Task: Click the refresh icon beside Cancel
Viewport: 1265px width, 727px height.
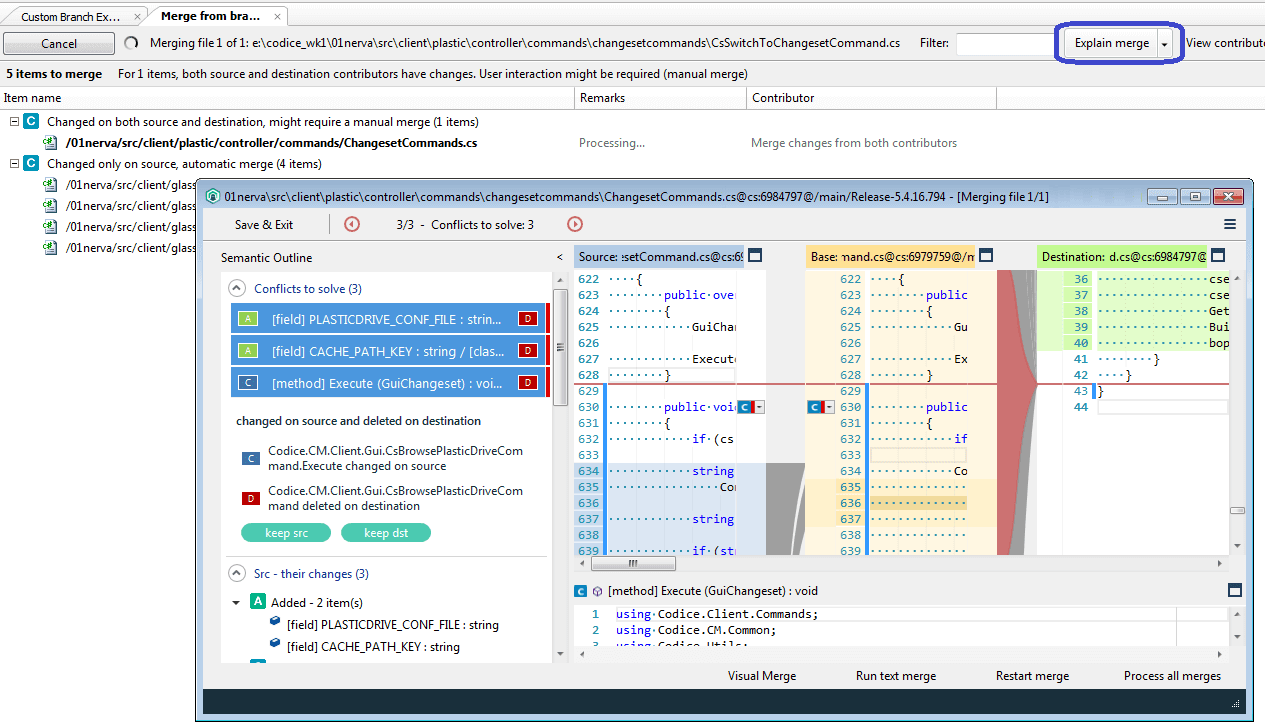Action: tap(131, 43)
